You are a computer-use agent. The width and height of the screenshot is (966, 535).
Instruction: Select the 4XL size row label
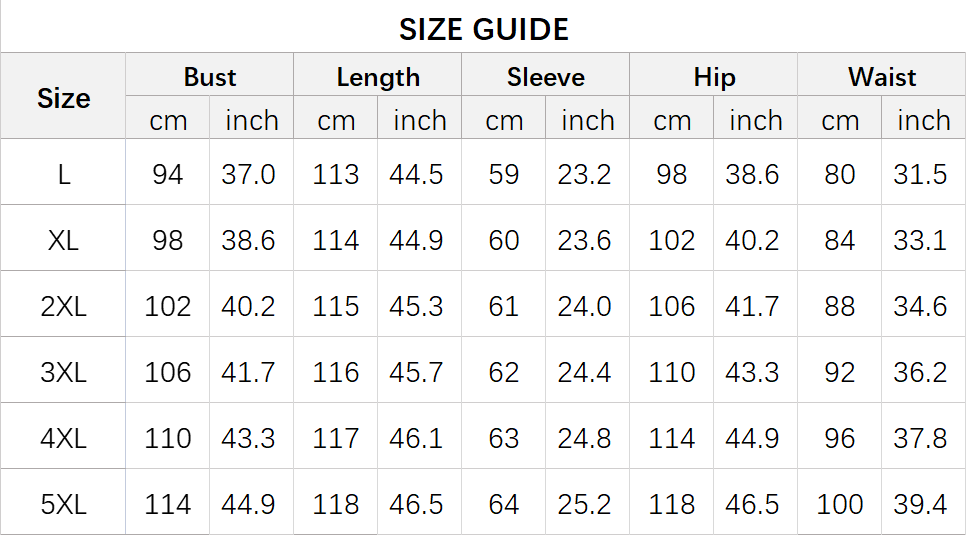click(63, 438)
